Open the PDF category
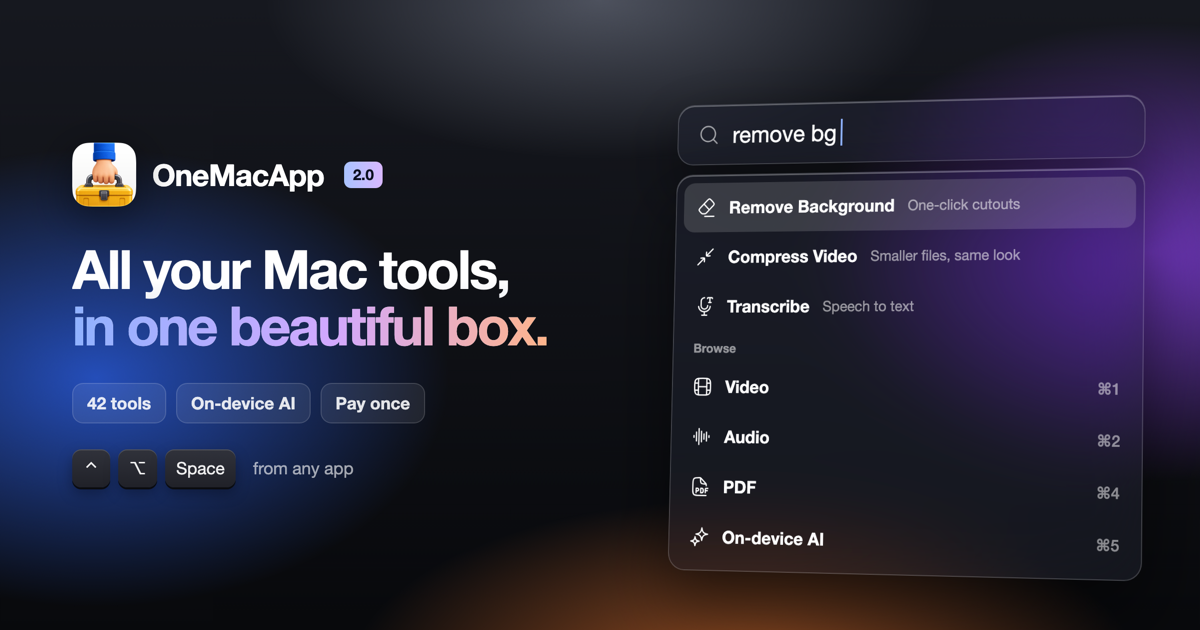This screenshot has width=1200, height=630. point(906,489)
